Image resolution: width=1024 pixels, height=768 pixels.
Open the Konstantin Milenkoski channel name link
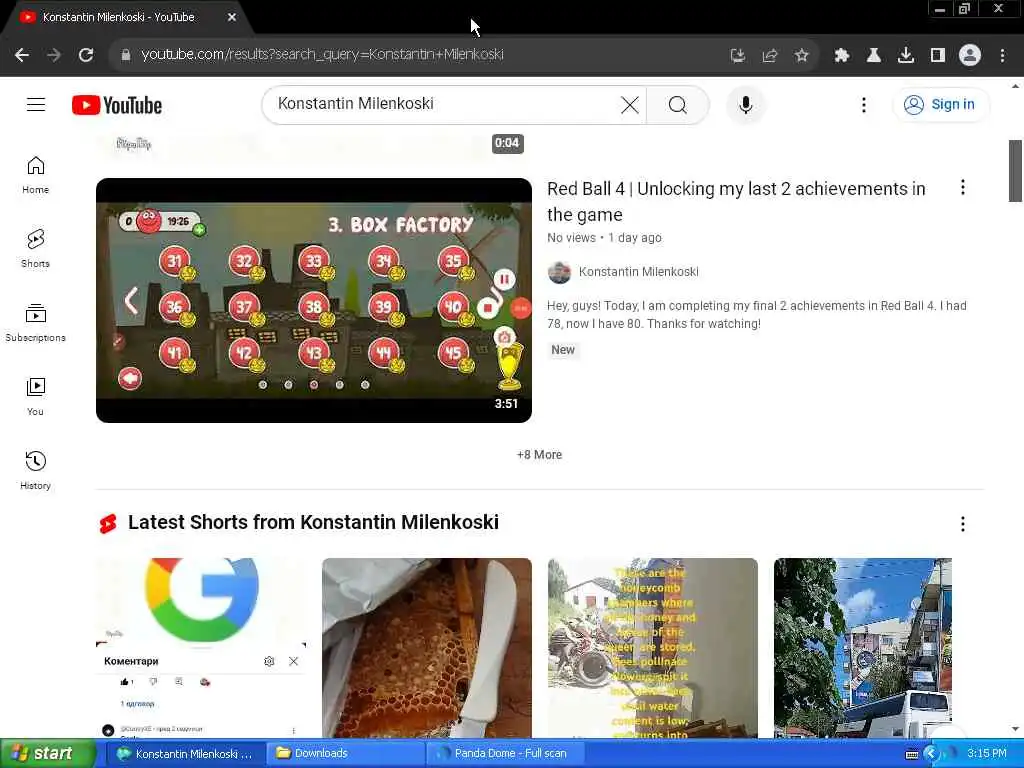[x=638, y=272]
